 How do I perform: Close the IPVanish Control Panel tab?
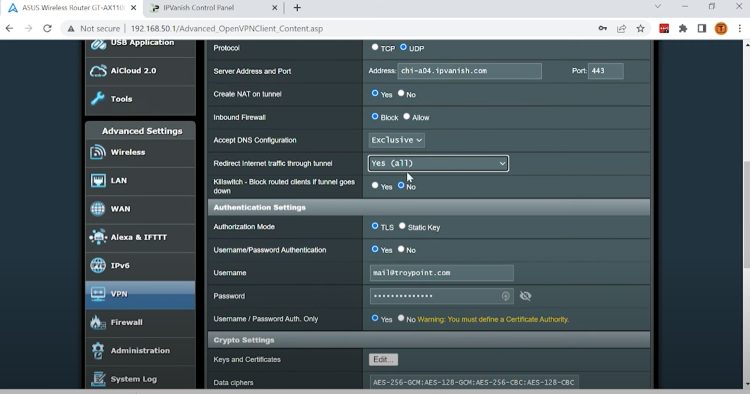(x=275, y=8)
